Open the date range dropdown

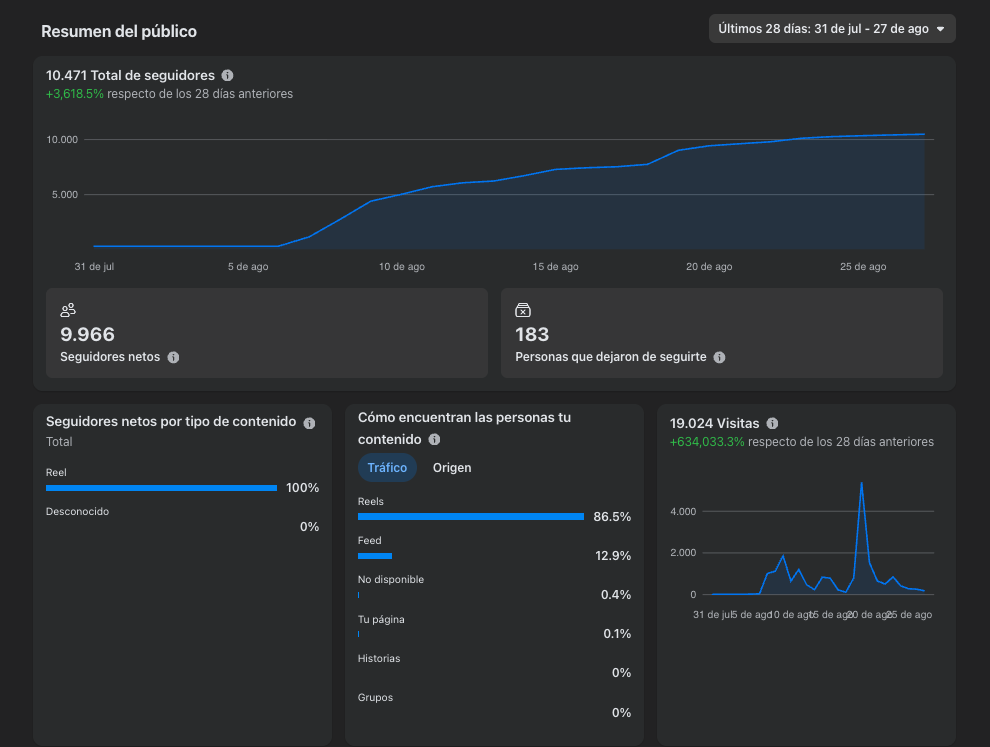pos(832,29)
